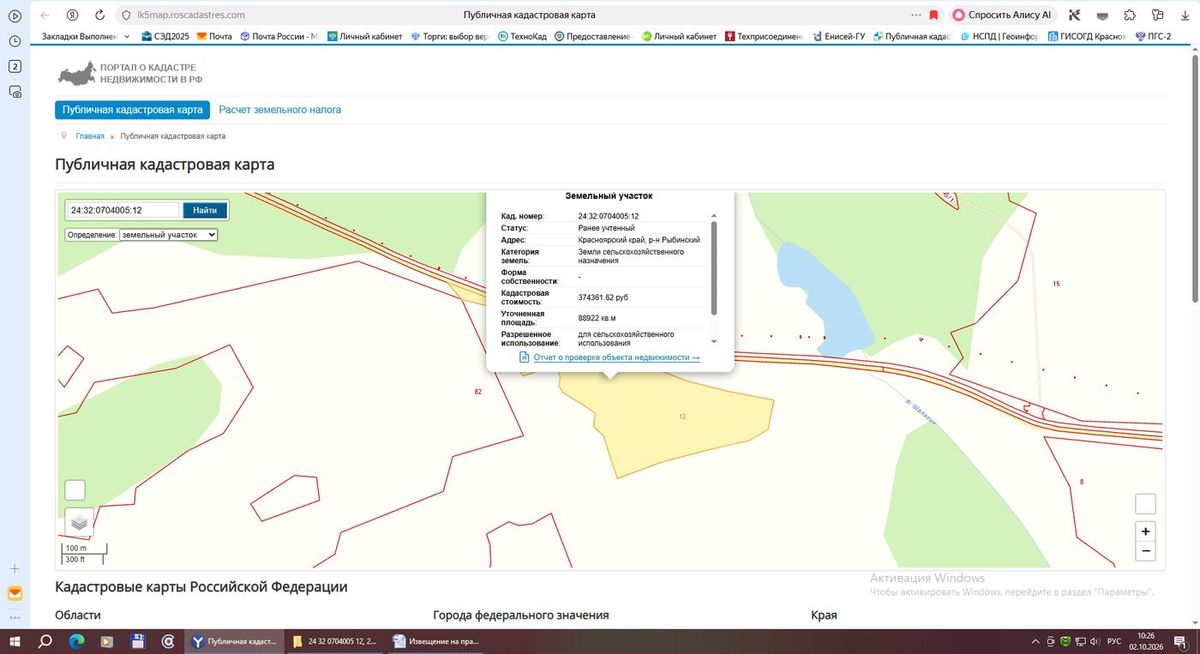The width and height of the screenshot is (1200, 654).
Task: Open browser extensions puzzle icon
Action: pos(1129,15)
